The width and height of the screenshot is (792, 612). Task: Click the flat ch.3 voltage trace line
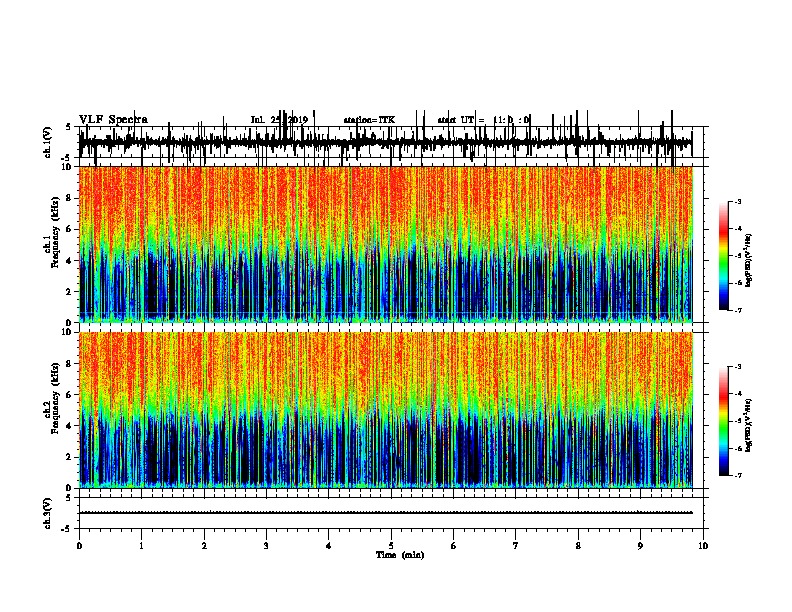[x=386, y=513]
